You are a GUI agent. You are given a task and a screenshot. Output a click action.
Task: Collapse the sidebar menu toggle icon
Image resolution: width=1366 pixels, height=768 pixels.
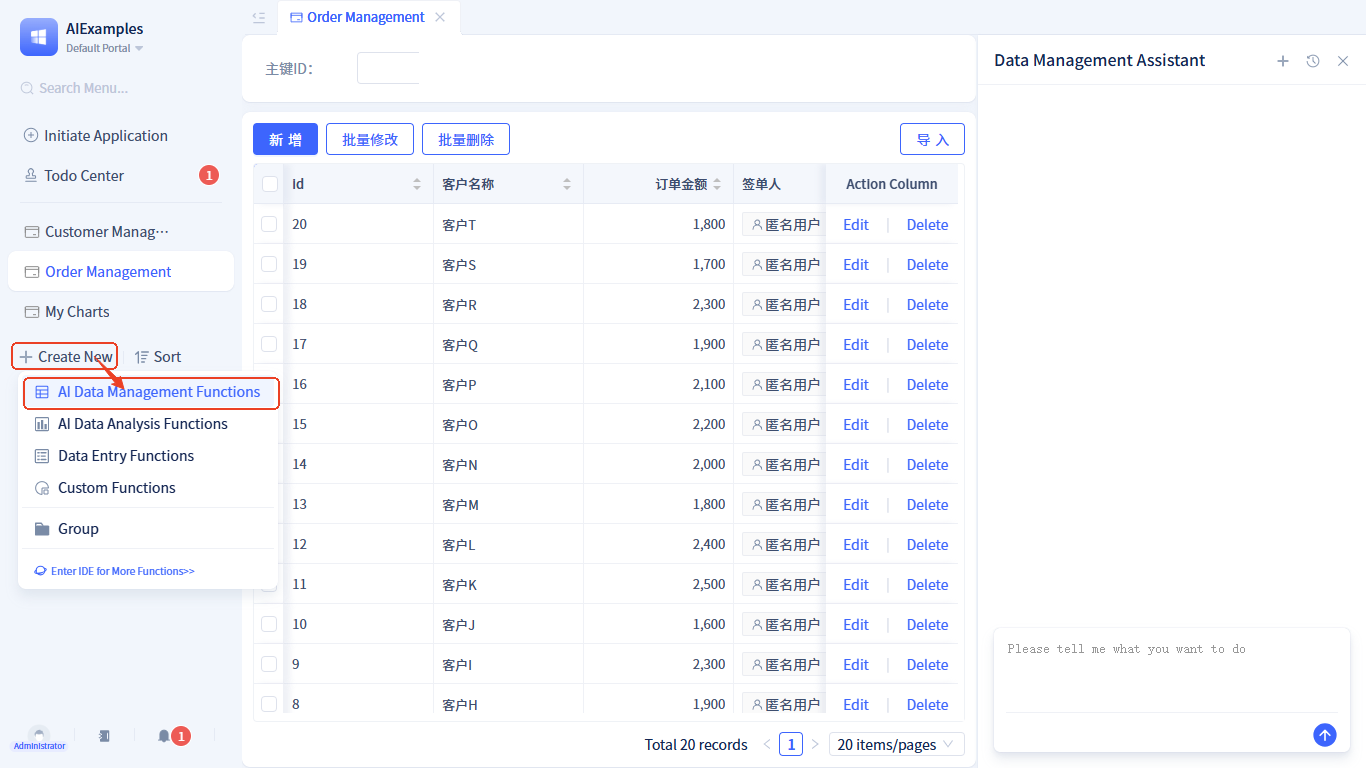click(x=259, y=17)
